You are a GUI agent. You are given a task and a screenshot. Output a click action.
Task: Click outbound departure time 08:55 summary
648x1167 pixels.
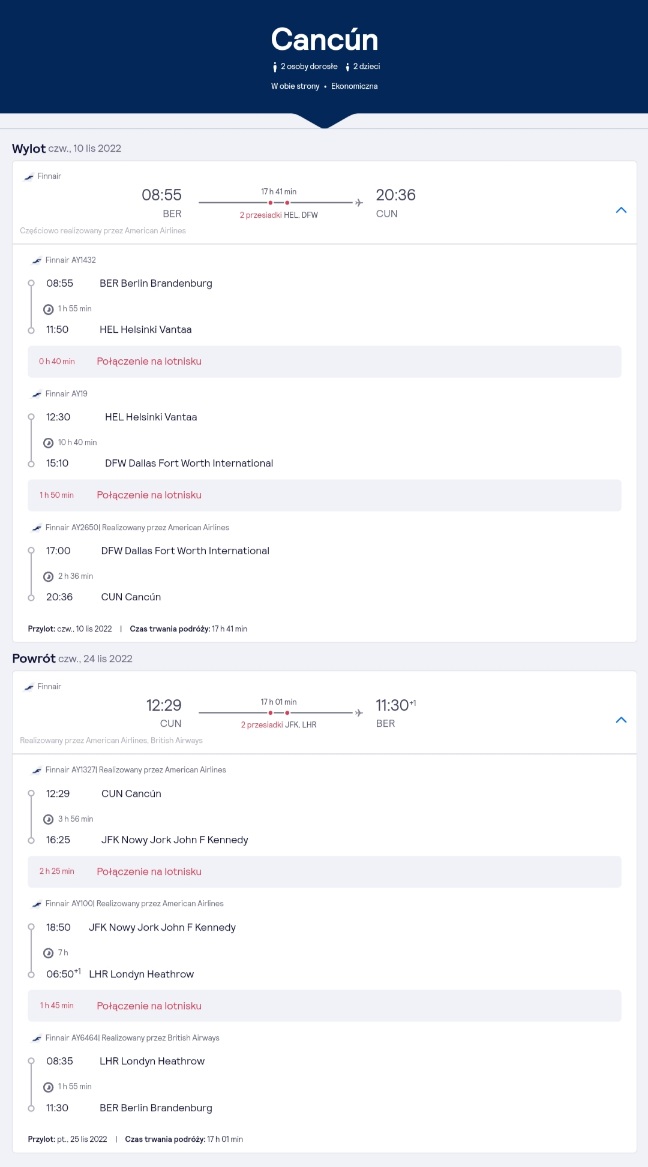pyautogui.click(x=161, y=195)
